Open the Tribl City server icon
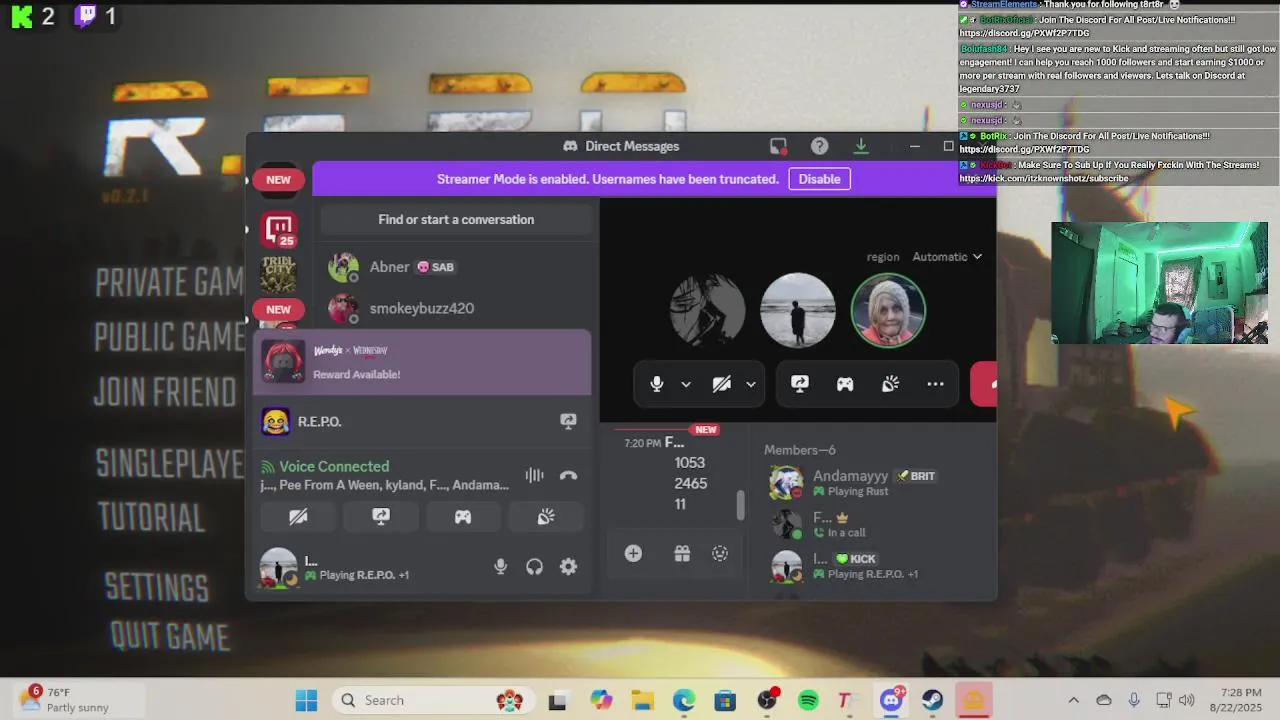1280x720 pixels. (x=279, y=273)
